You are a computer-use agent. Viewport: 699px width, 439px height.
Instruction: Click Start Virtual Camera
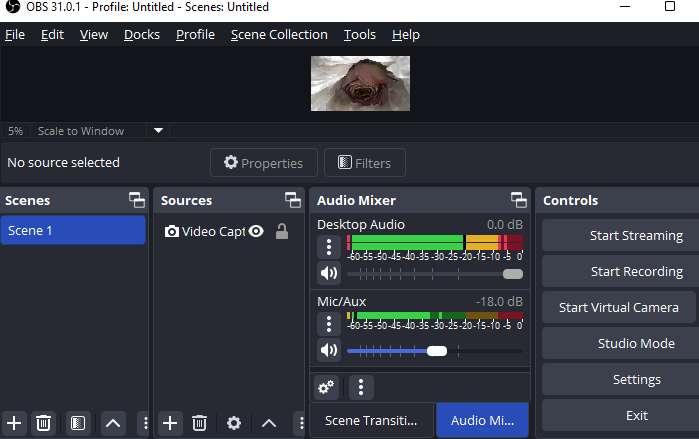tap(619, 307)
